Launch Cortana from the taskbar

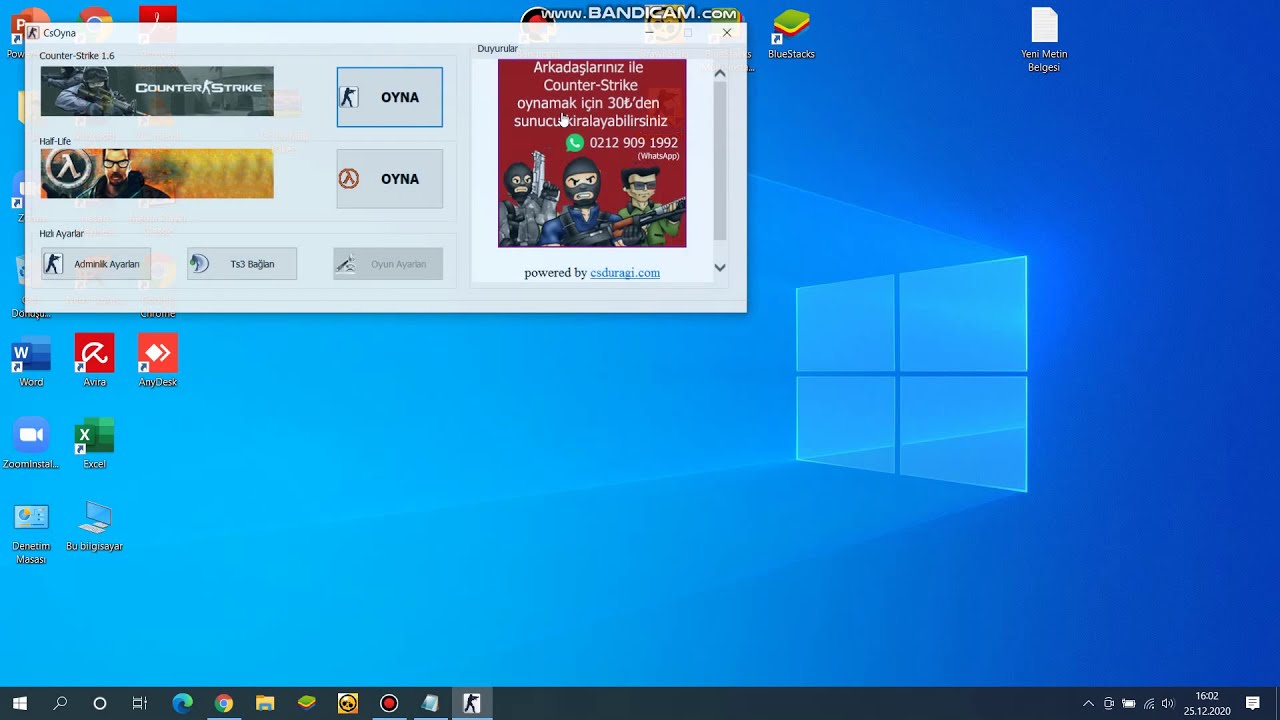coord(100,704)
